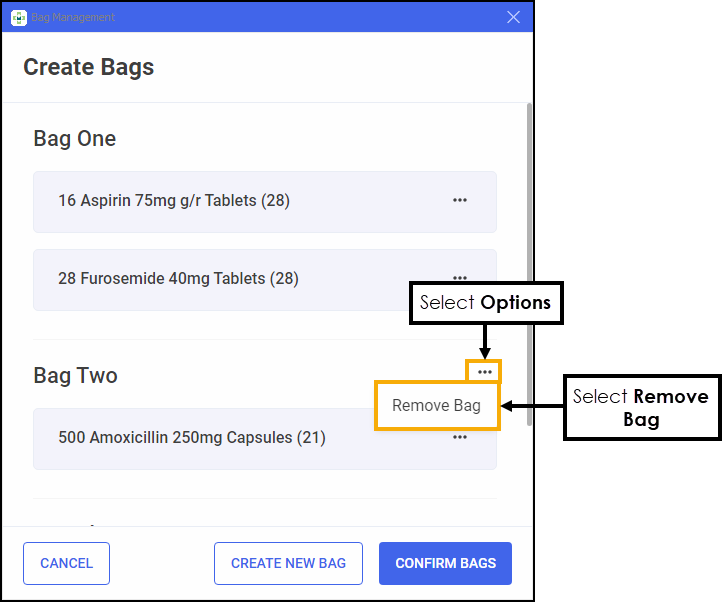Click the Bag Management app icon
The height and width of the screenshot is (602, 724).
coord(19,17)
